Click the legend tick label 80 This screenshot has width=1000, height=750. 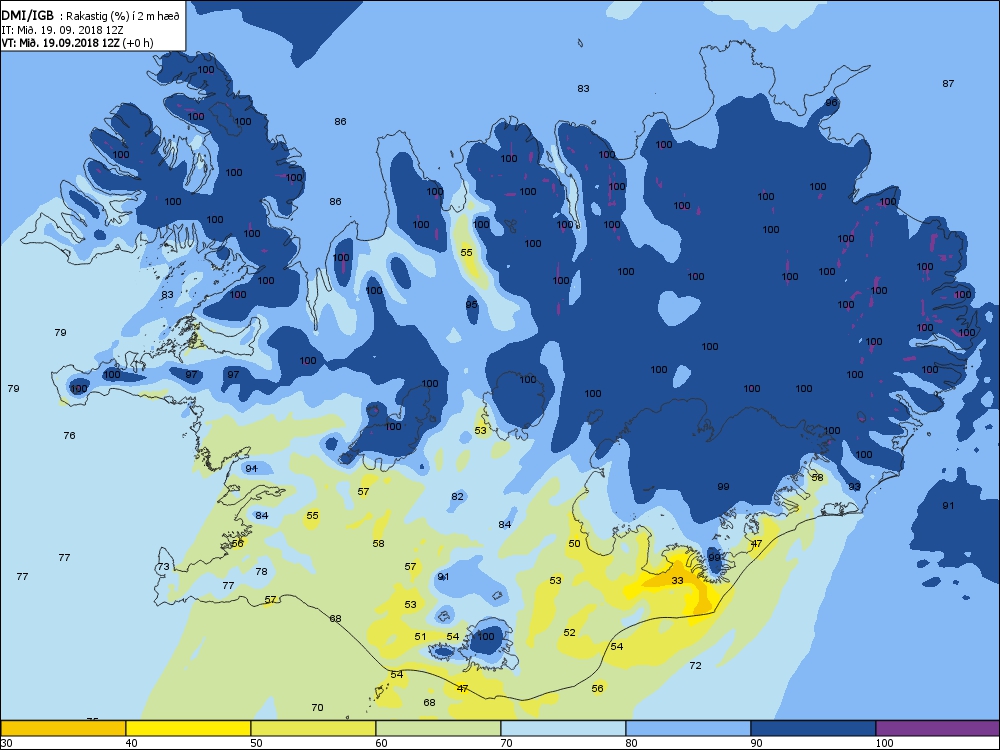coord(631,743)
